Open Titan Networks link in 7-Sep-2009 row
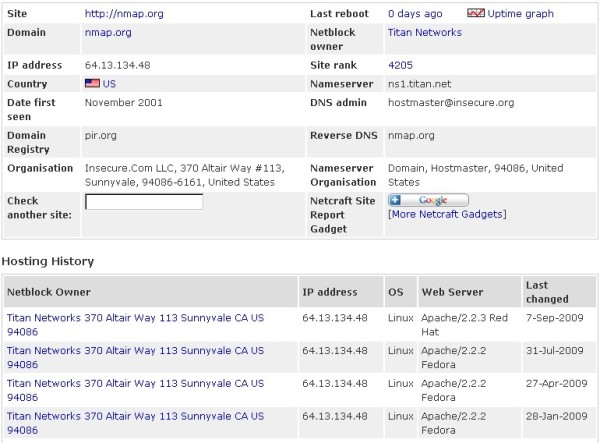 click(135, 325)
